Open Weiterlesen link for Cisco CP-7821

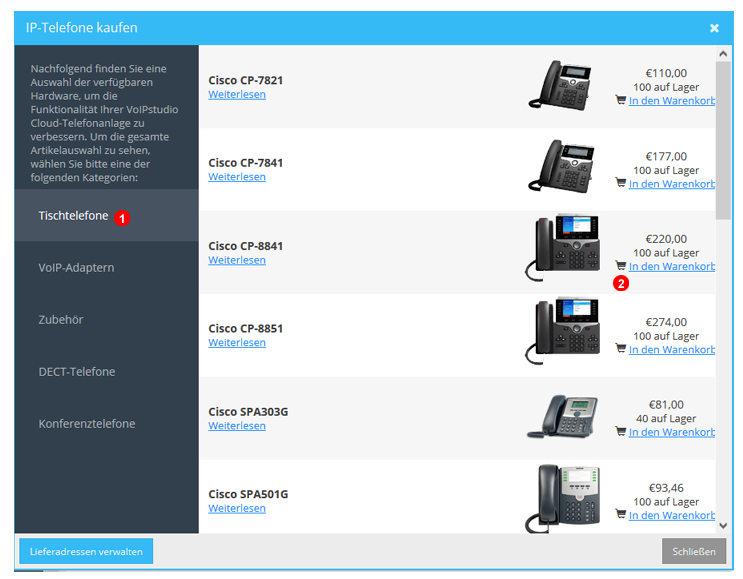237,94
